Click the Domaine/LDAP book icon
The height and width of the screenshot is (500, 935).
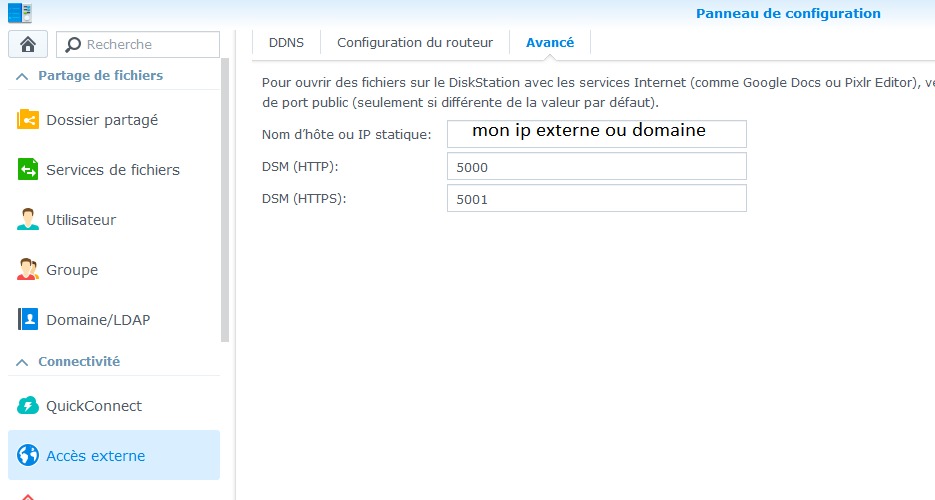(28, 320)
